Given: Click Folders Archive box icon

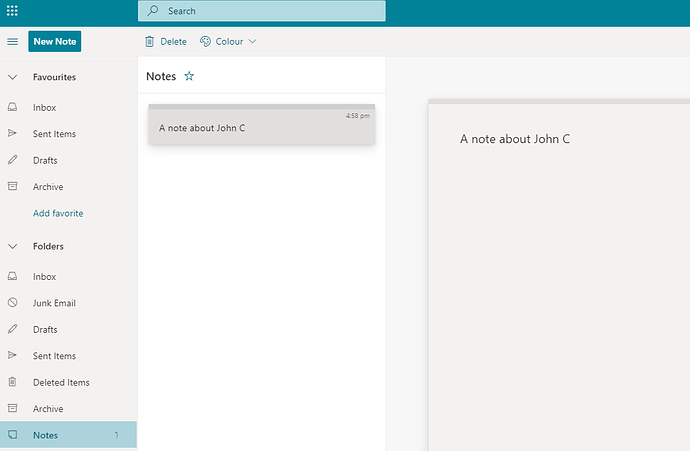Looking at the screenshot, I should tap(12, 408).
